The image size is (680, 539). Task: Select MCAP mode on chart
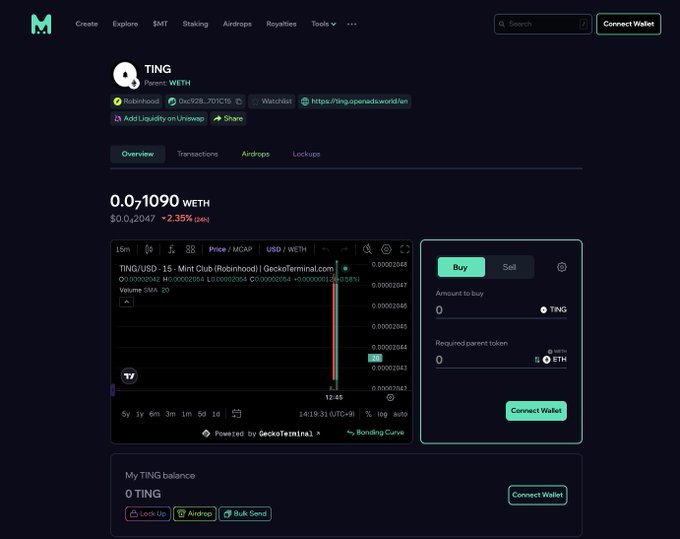coord(242,249)
